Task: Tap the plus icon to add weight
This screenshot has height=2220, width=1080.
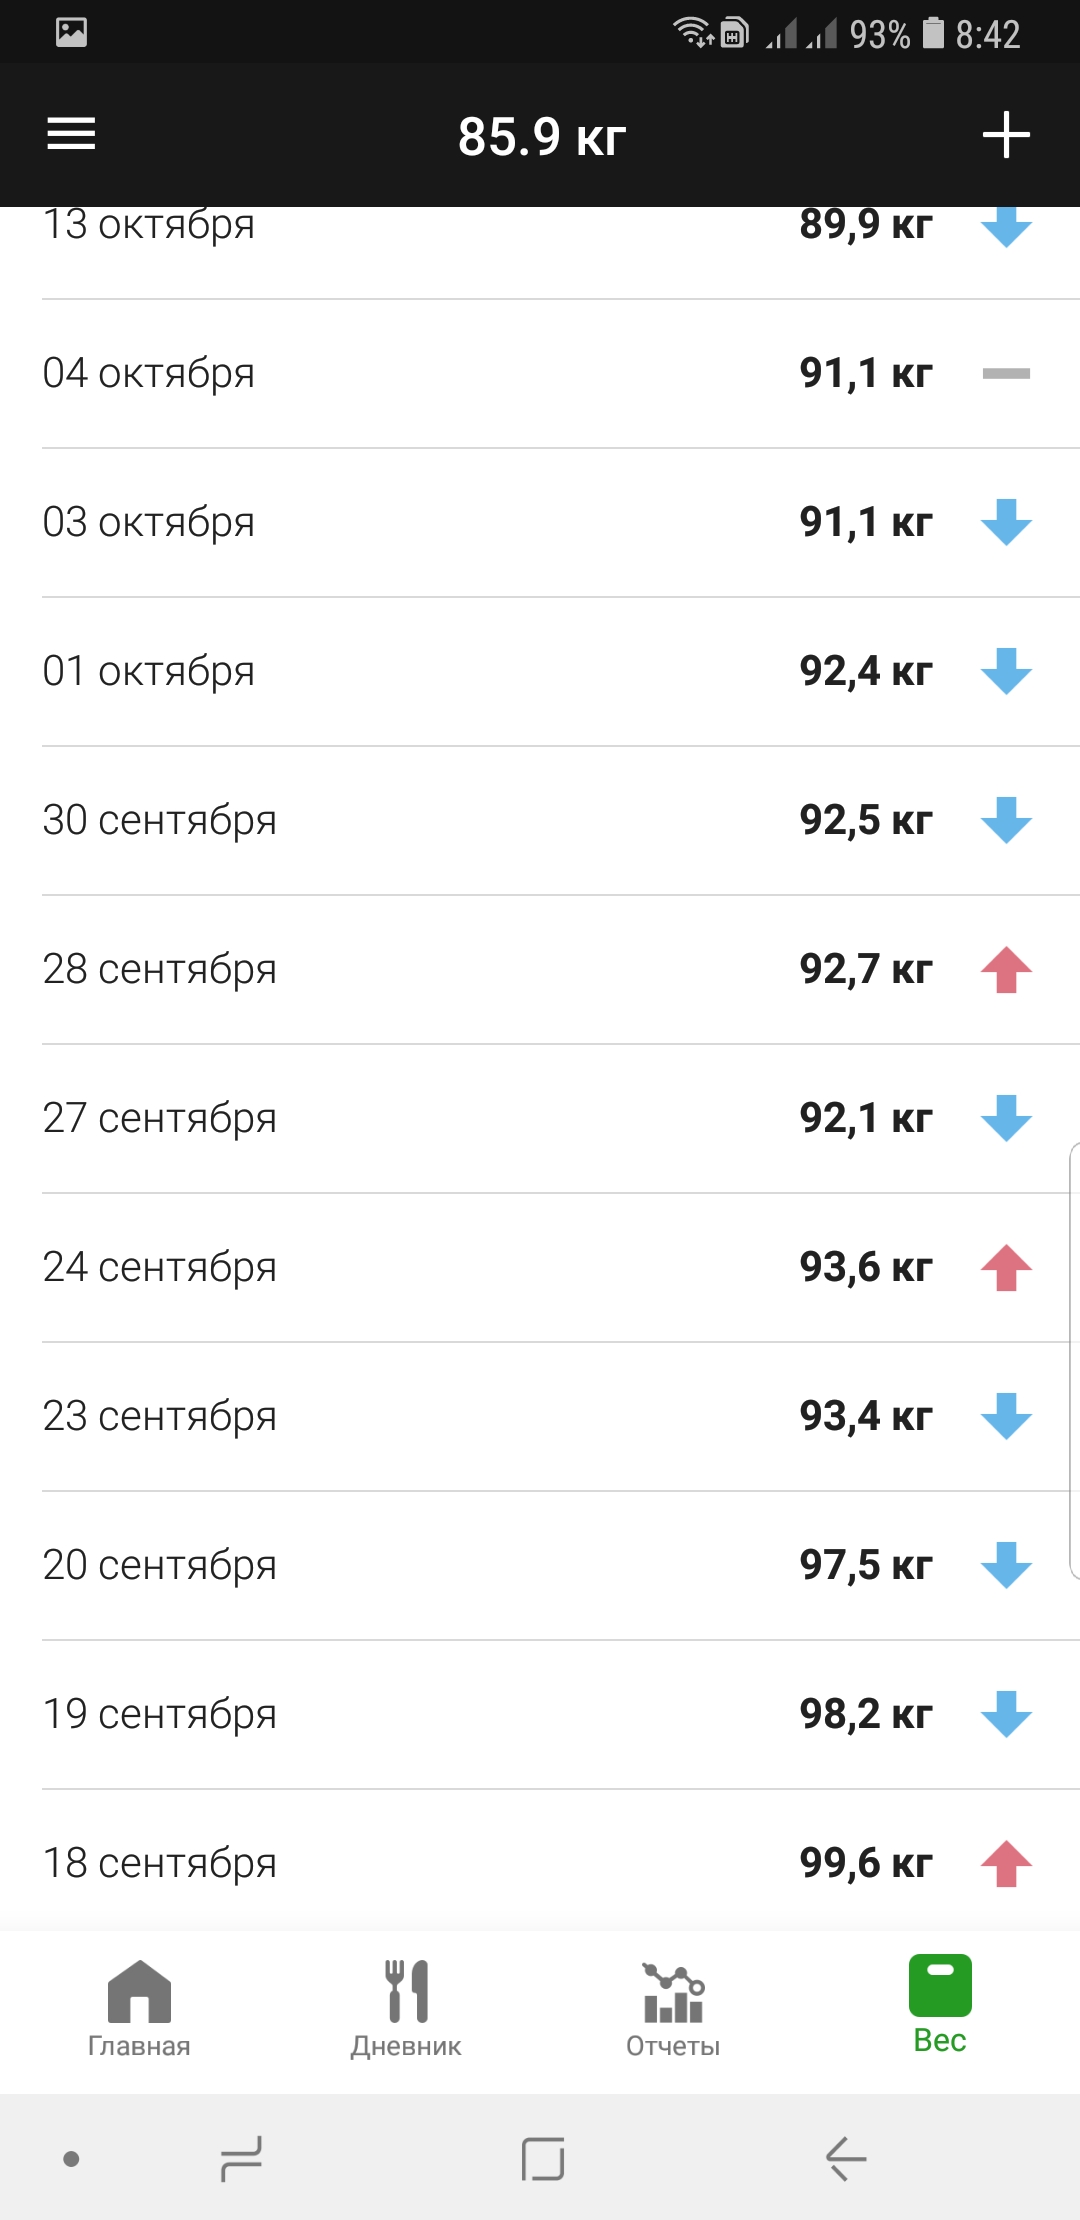Action: [x=1006, y=135]
